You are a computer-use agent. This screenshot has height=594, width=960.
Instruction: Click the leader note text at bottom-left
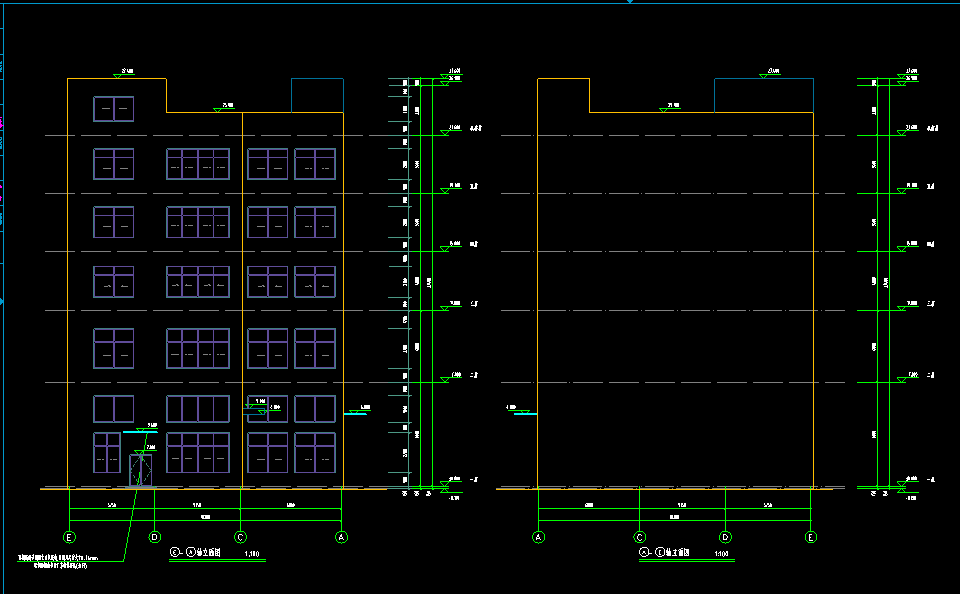60,559
